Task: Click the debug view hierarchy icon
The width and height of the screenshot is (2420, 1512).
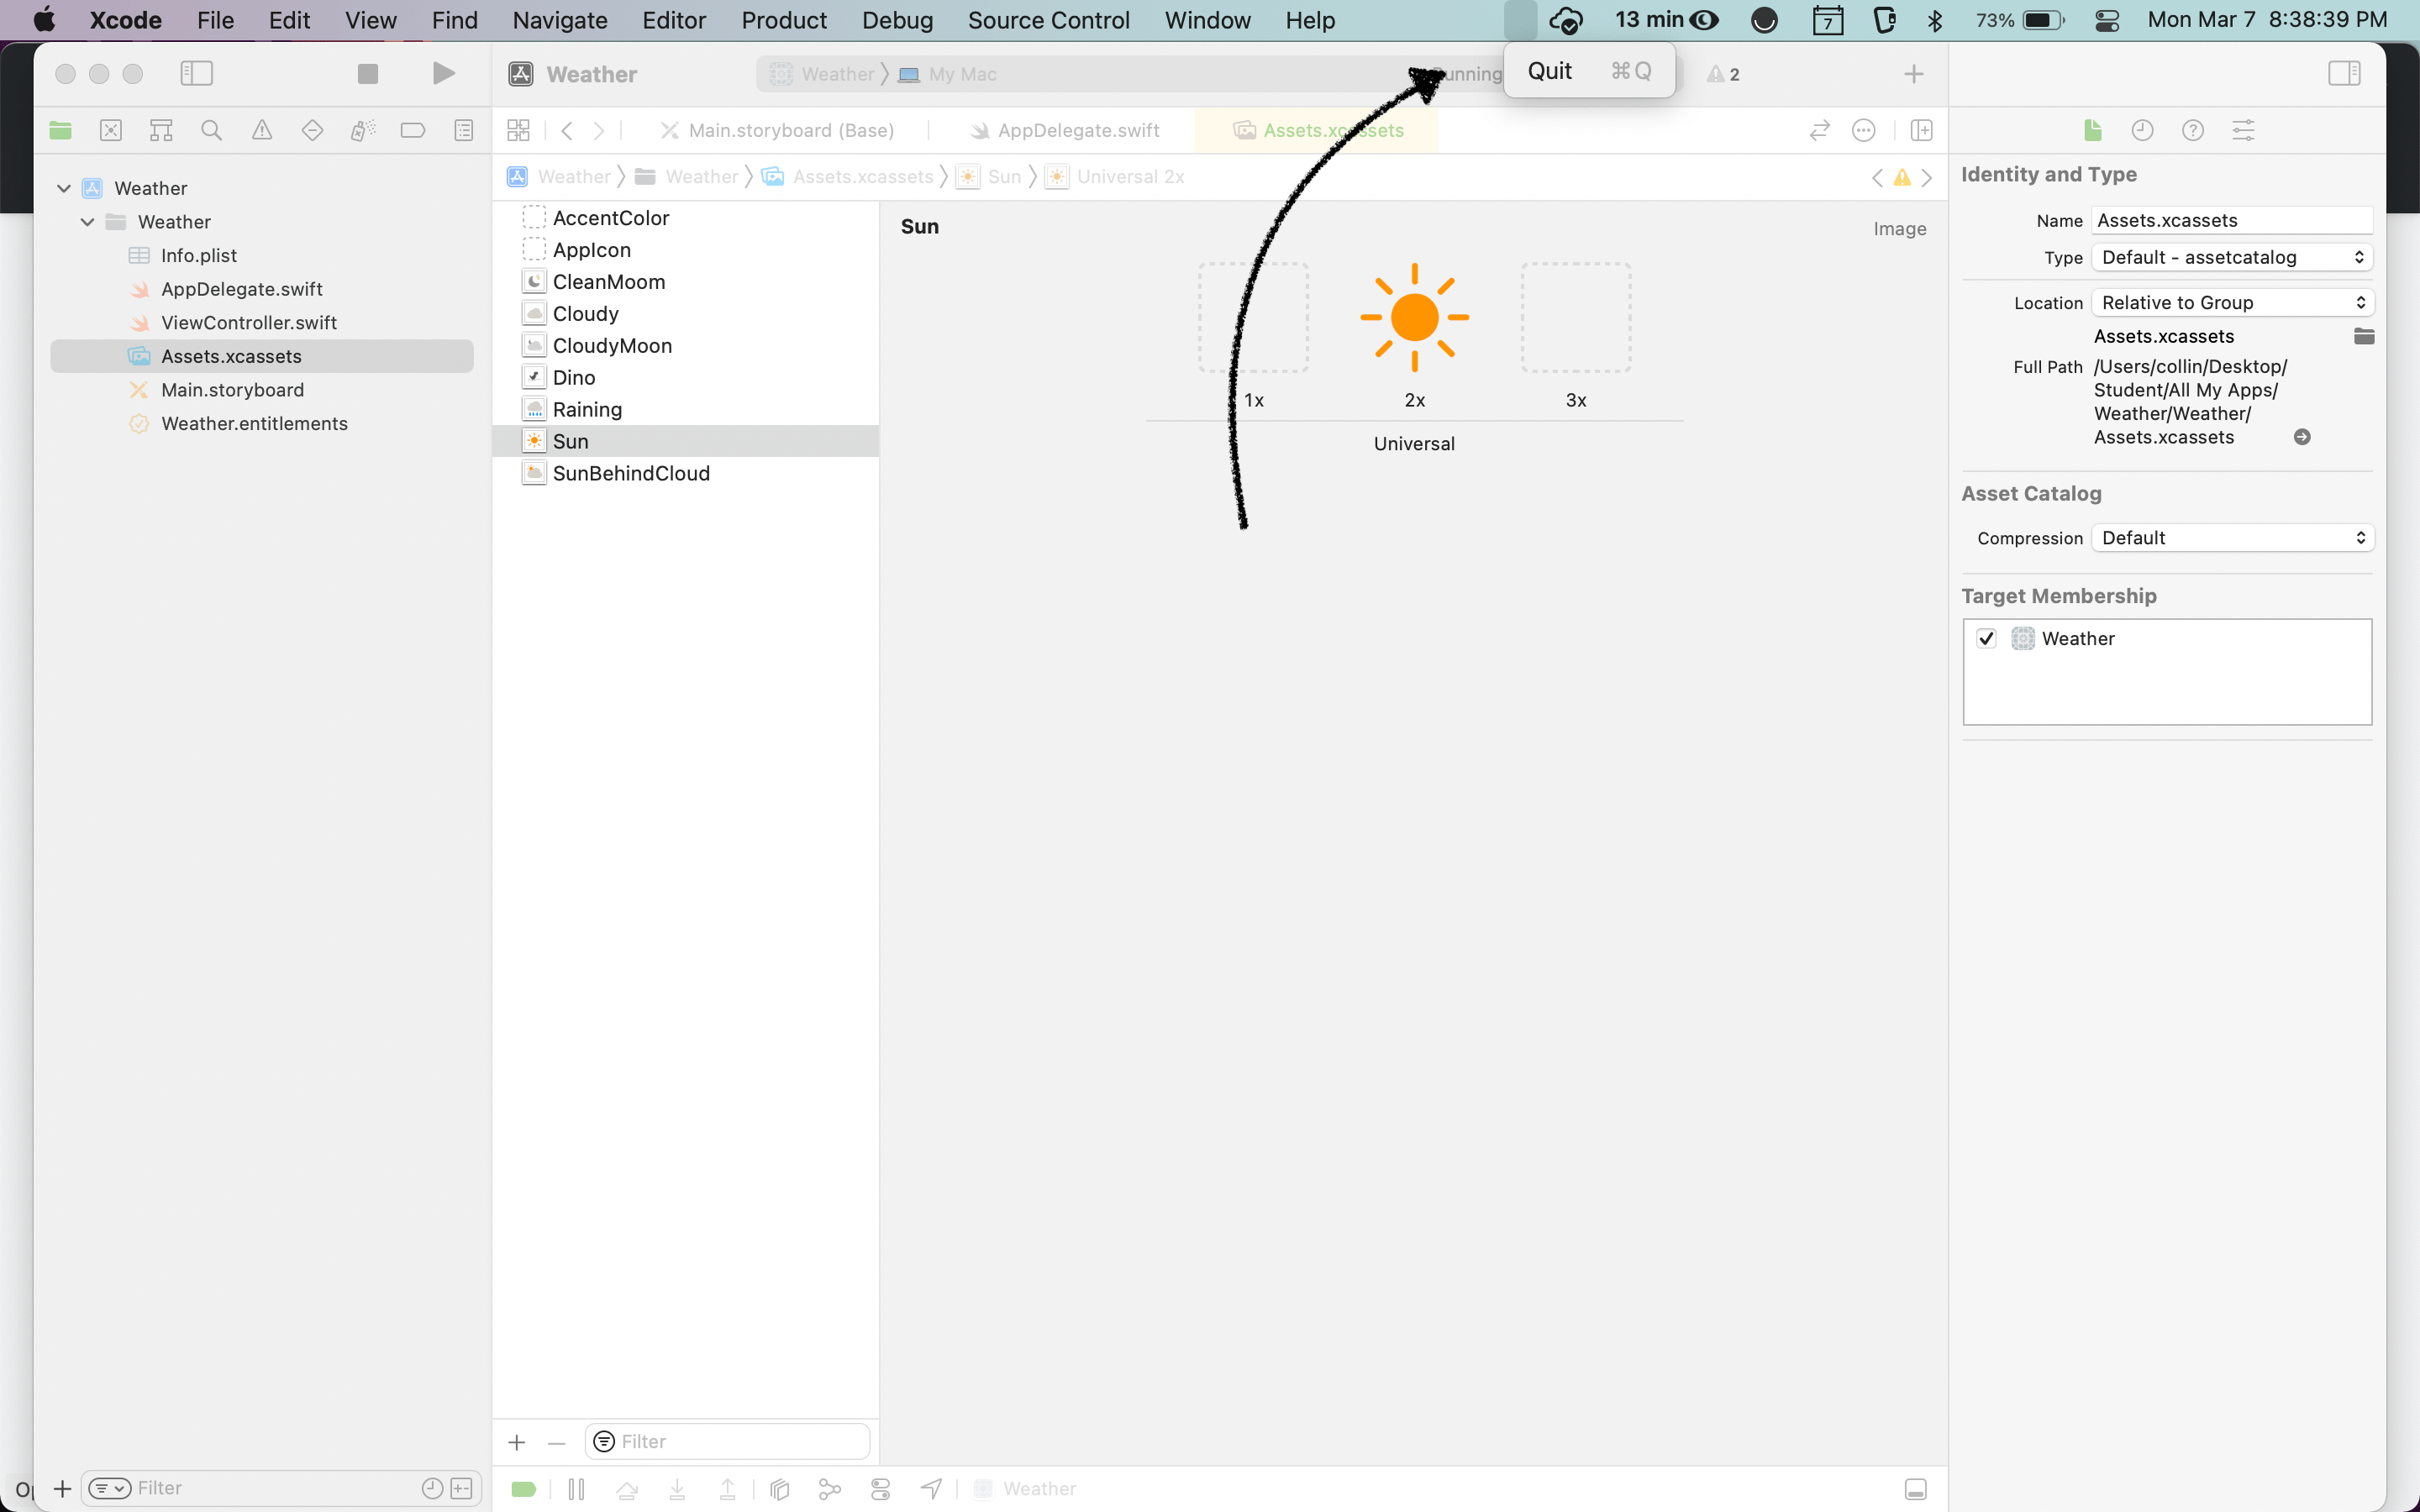Action: tap(780, 1489)
